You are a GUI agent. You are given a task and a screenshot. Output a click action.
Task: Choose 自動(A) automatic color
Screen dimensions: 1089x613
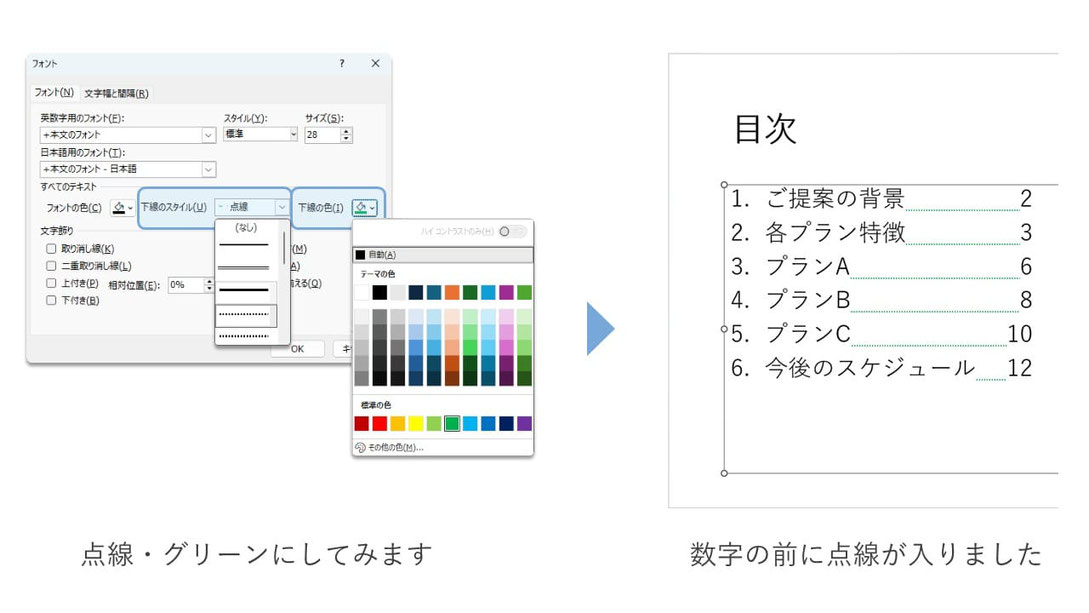pyautogui.click(x=443, y=255)
